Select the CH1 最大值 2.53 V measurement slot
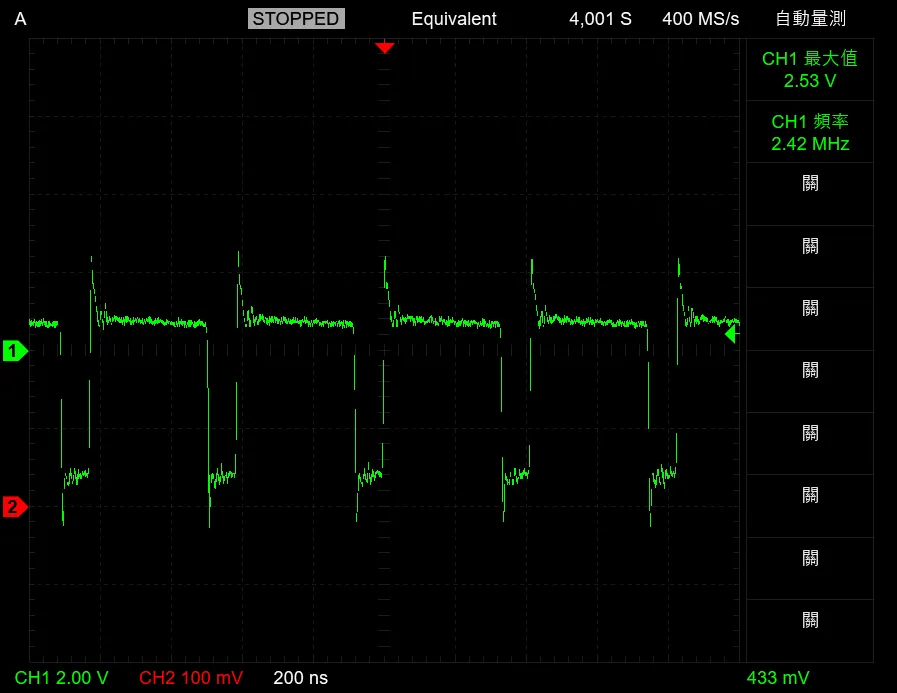The image size is (897, 693). pos(810,69)
